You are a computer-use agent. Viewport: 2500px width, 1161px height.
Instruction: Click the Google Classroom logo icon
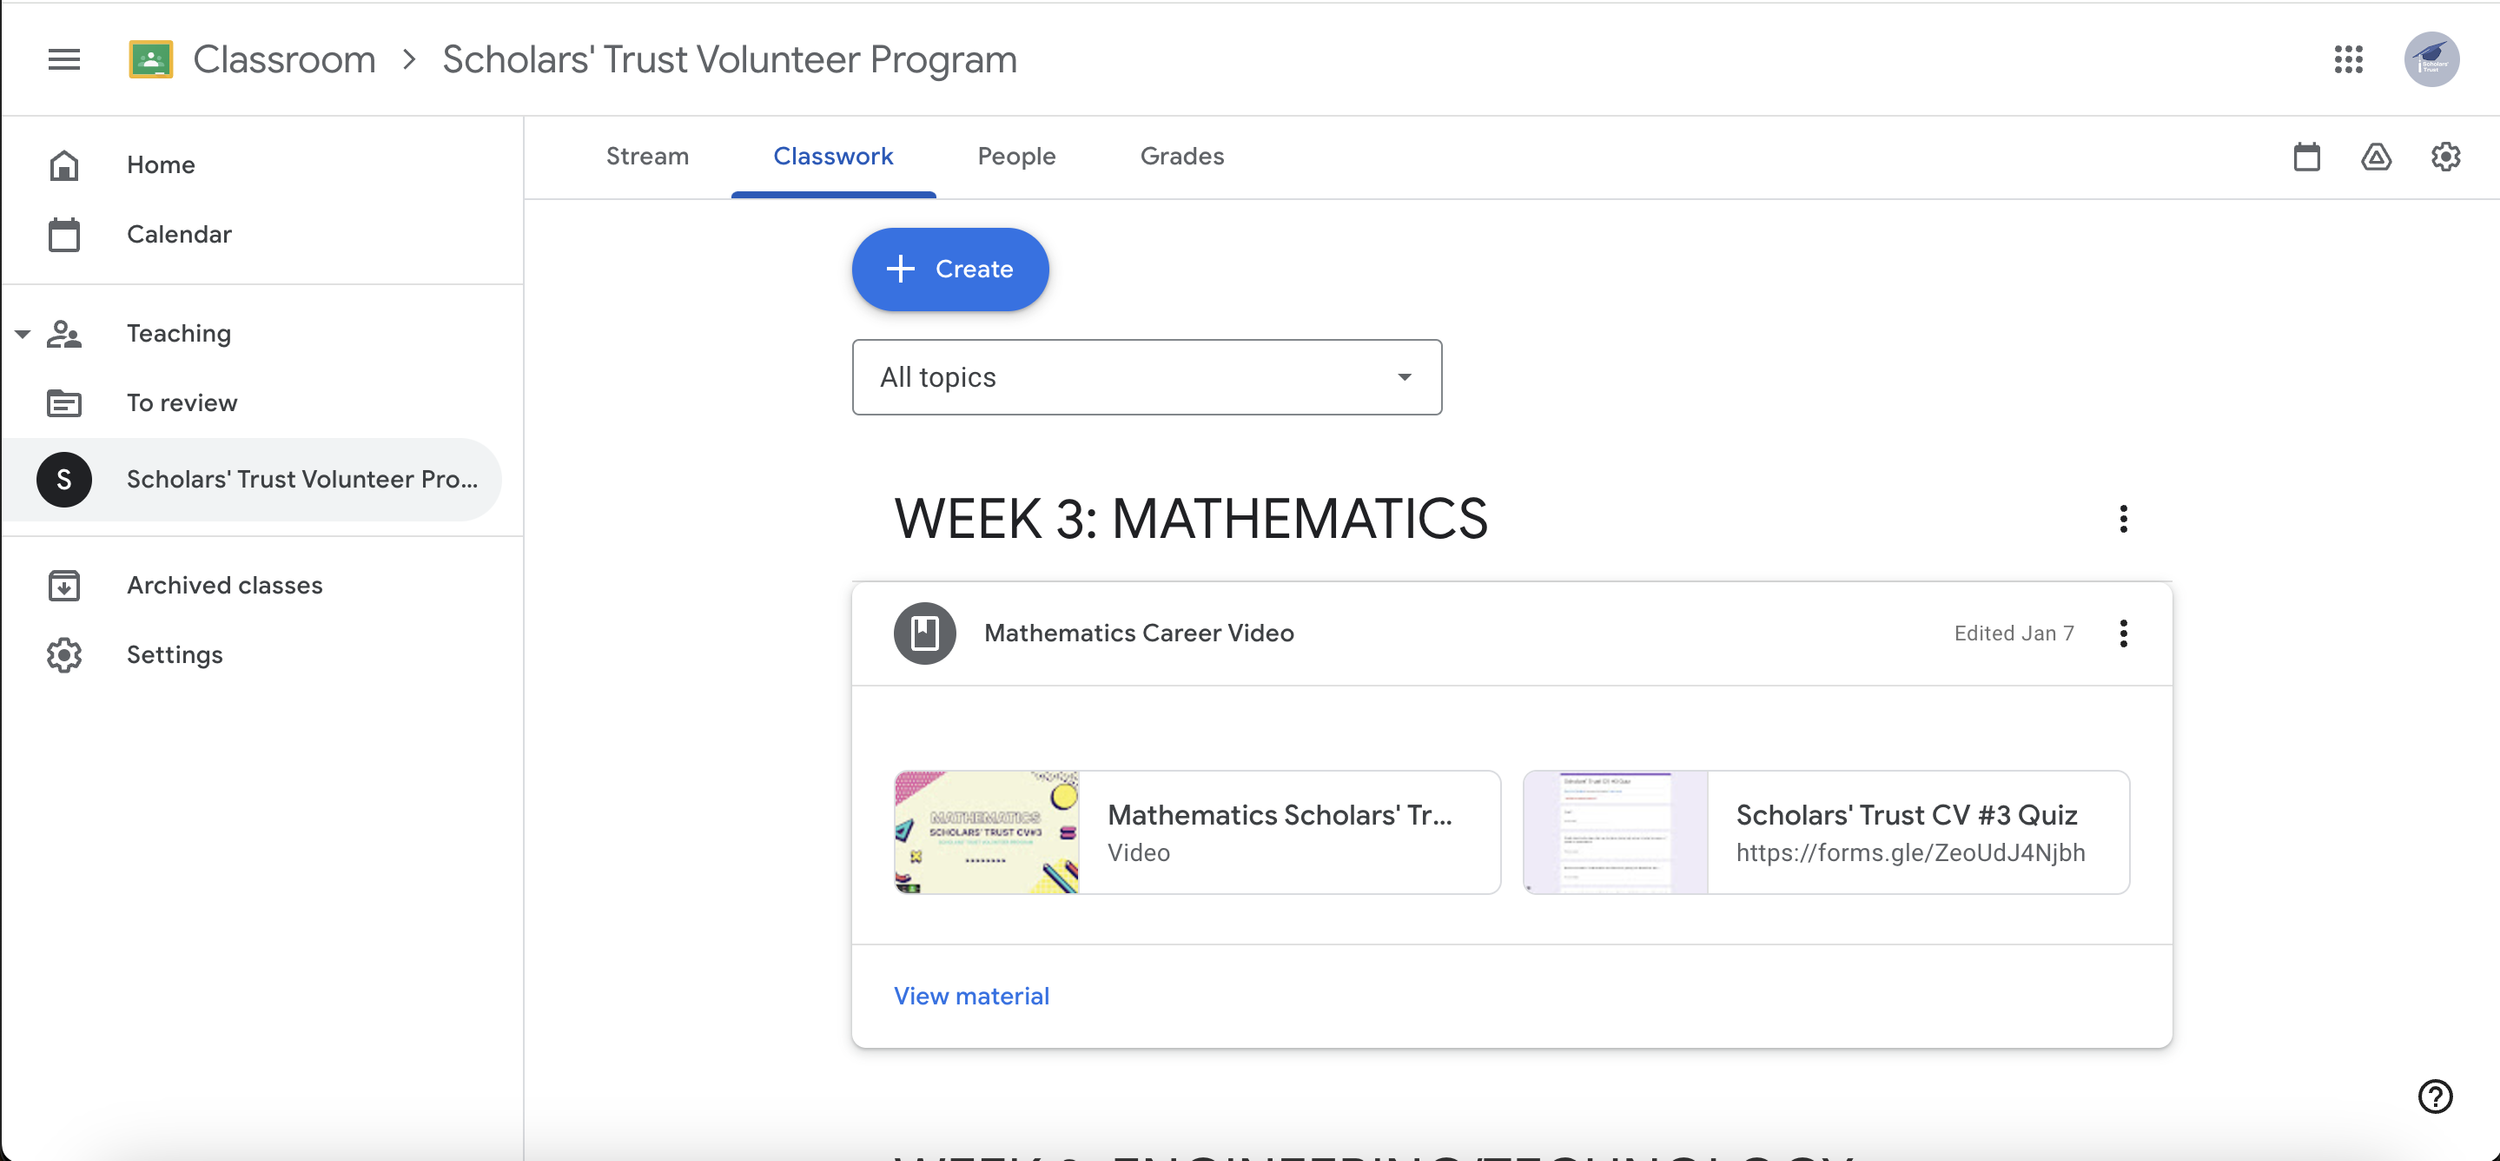[151, 59]
